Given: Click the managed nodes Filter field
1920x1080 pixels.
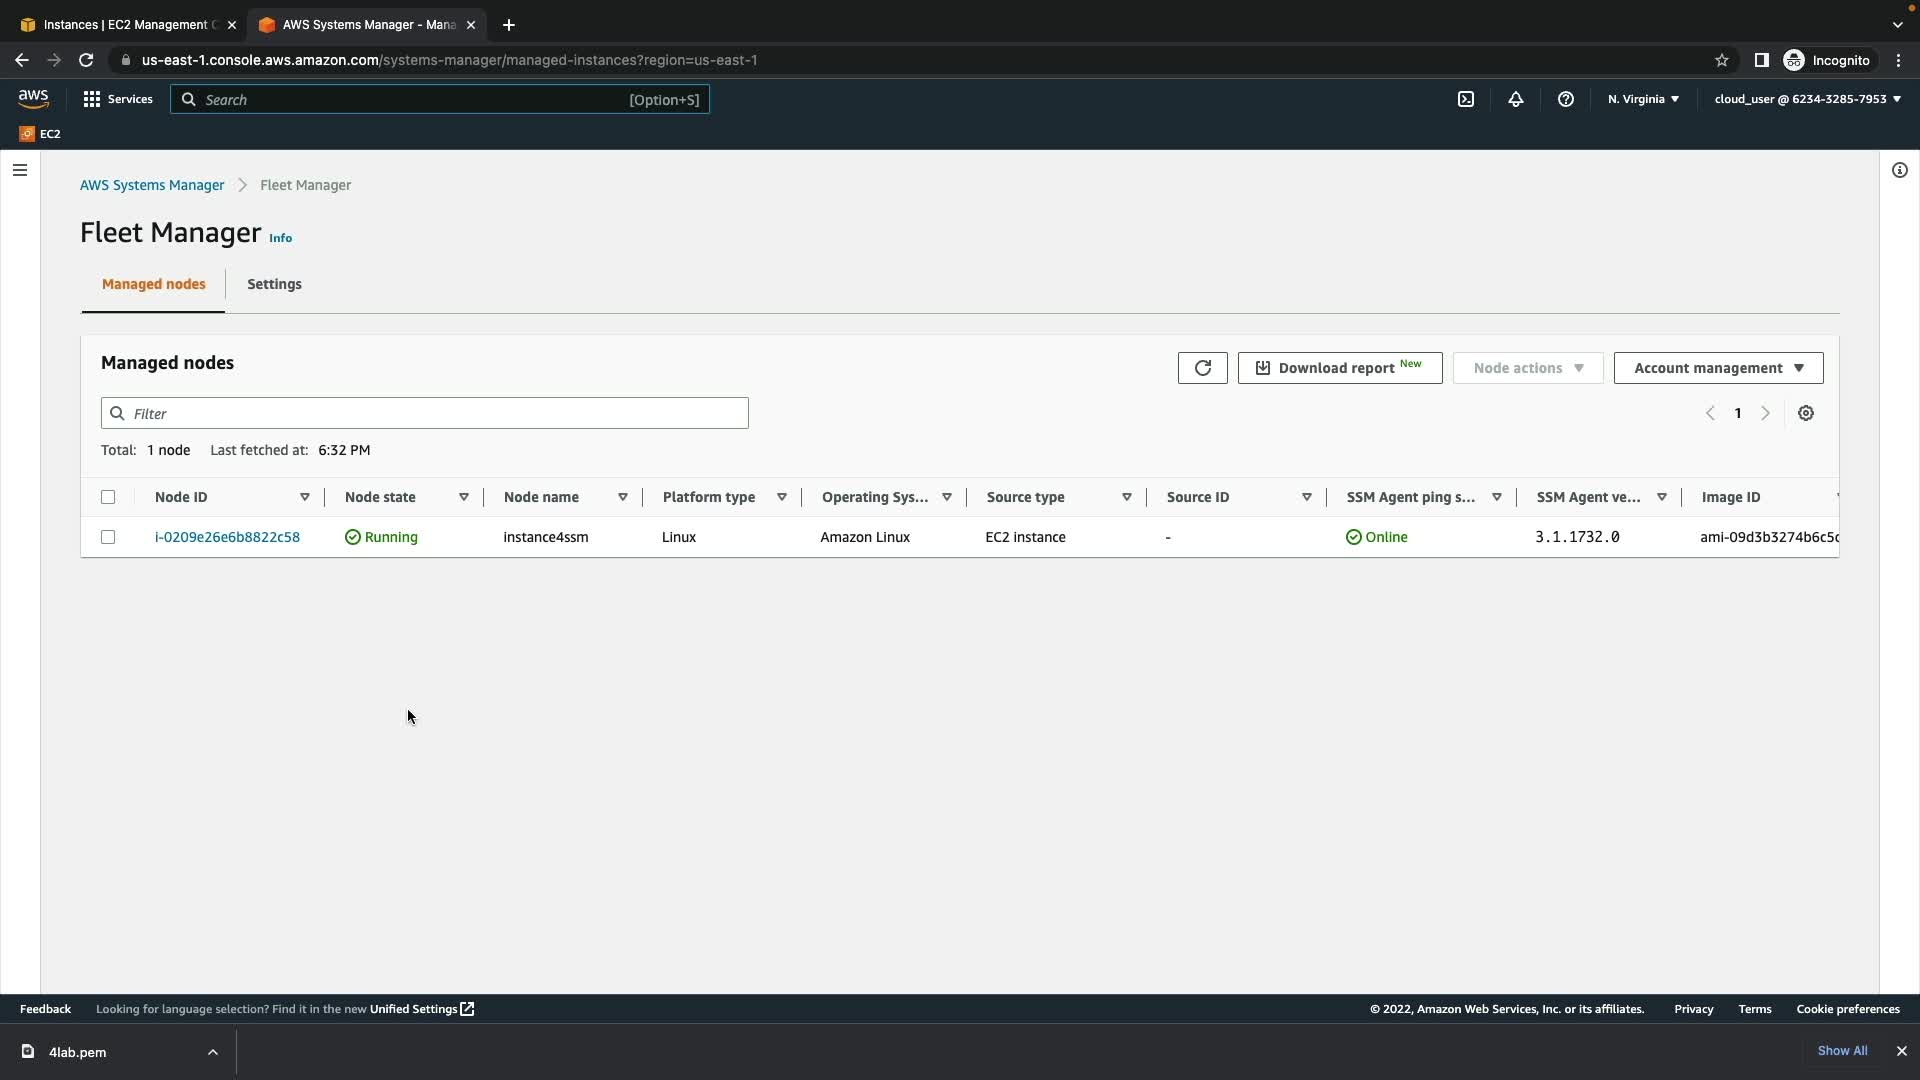Looking at the screenshot, I should point(425,413).
